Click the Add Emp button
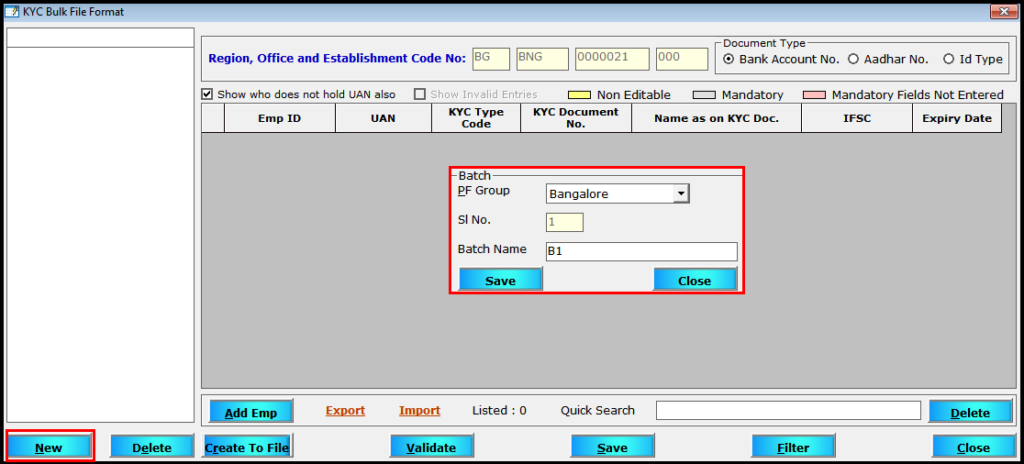The width and height of the screenshot is (1024, 464). (x=251, y=412)
